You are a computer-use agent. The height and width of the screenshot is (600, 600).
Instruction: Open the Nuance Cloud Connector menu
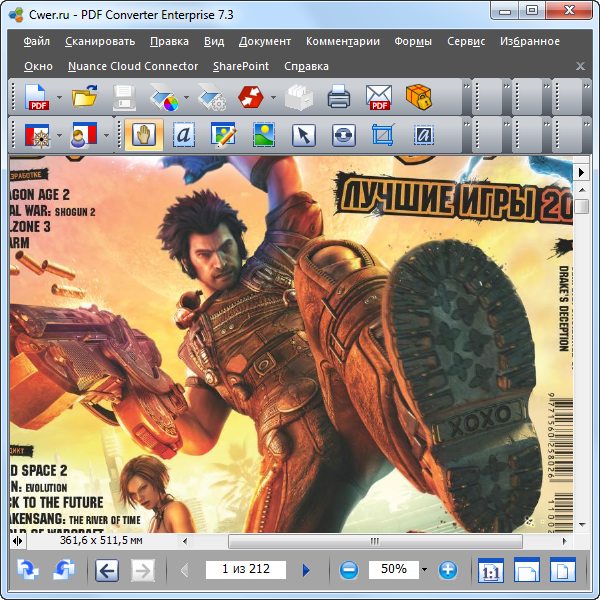(x=133, y=66)
